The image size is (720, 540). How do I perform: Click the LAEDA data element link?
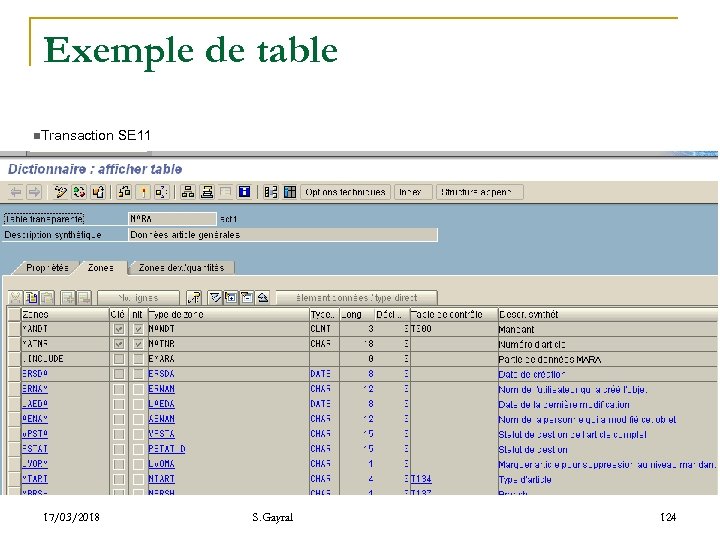161,404
